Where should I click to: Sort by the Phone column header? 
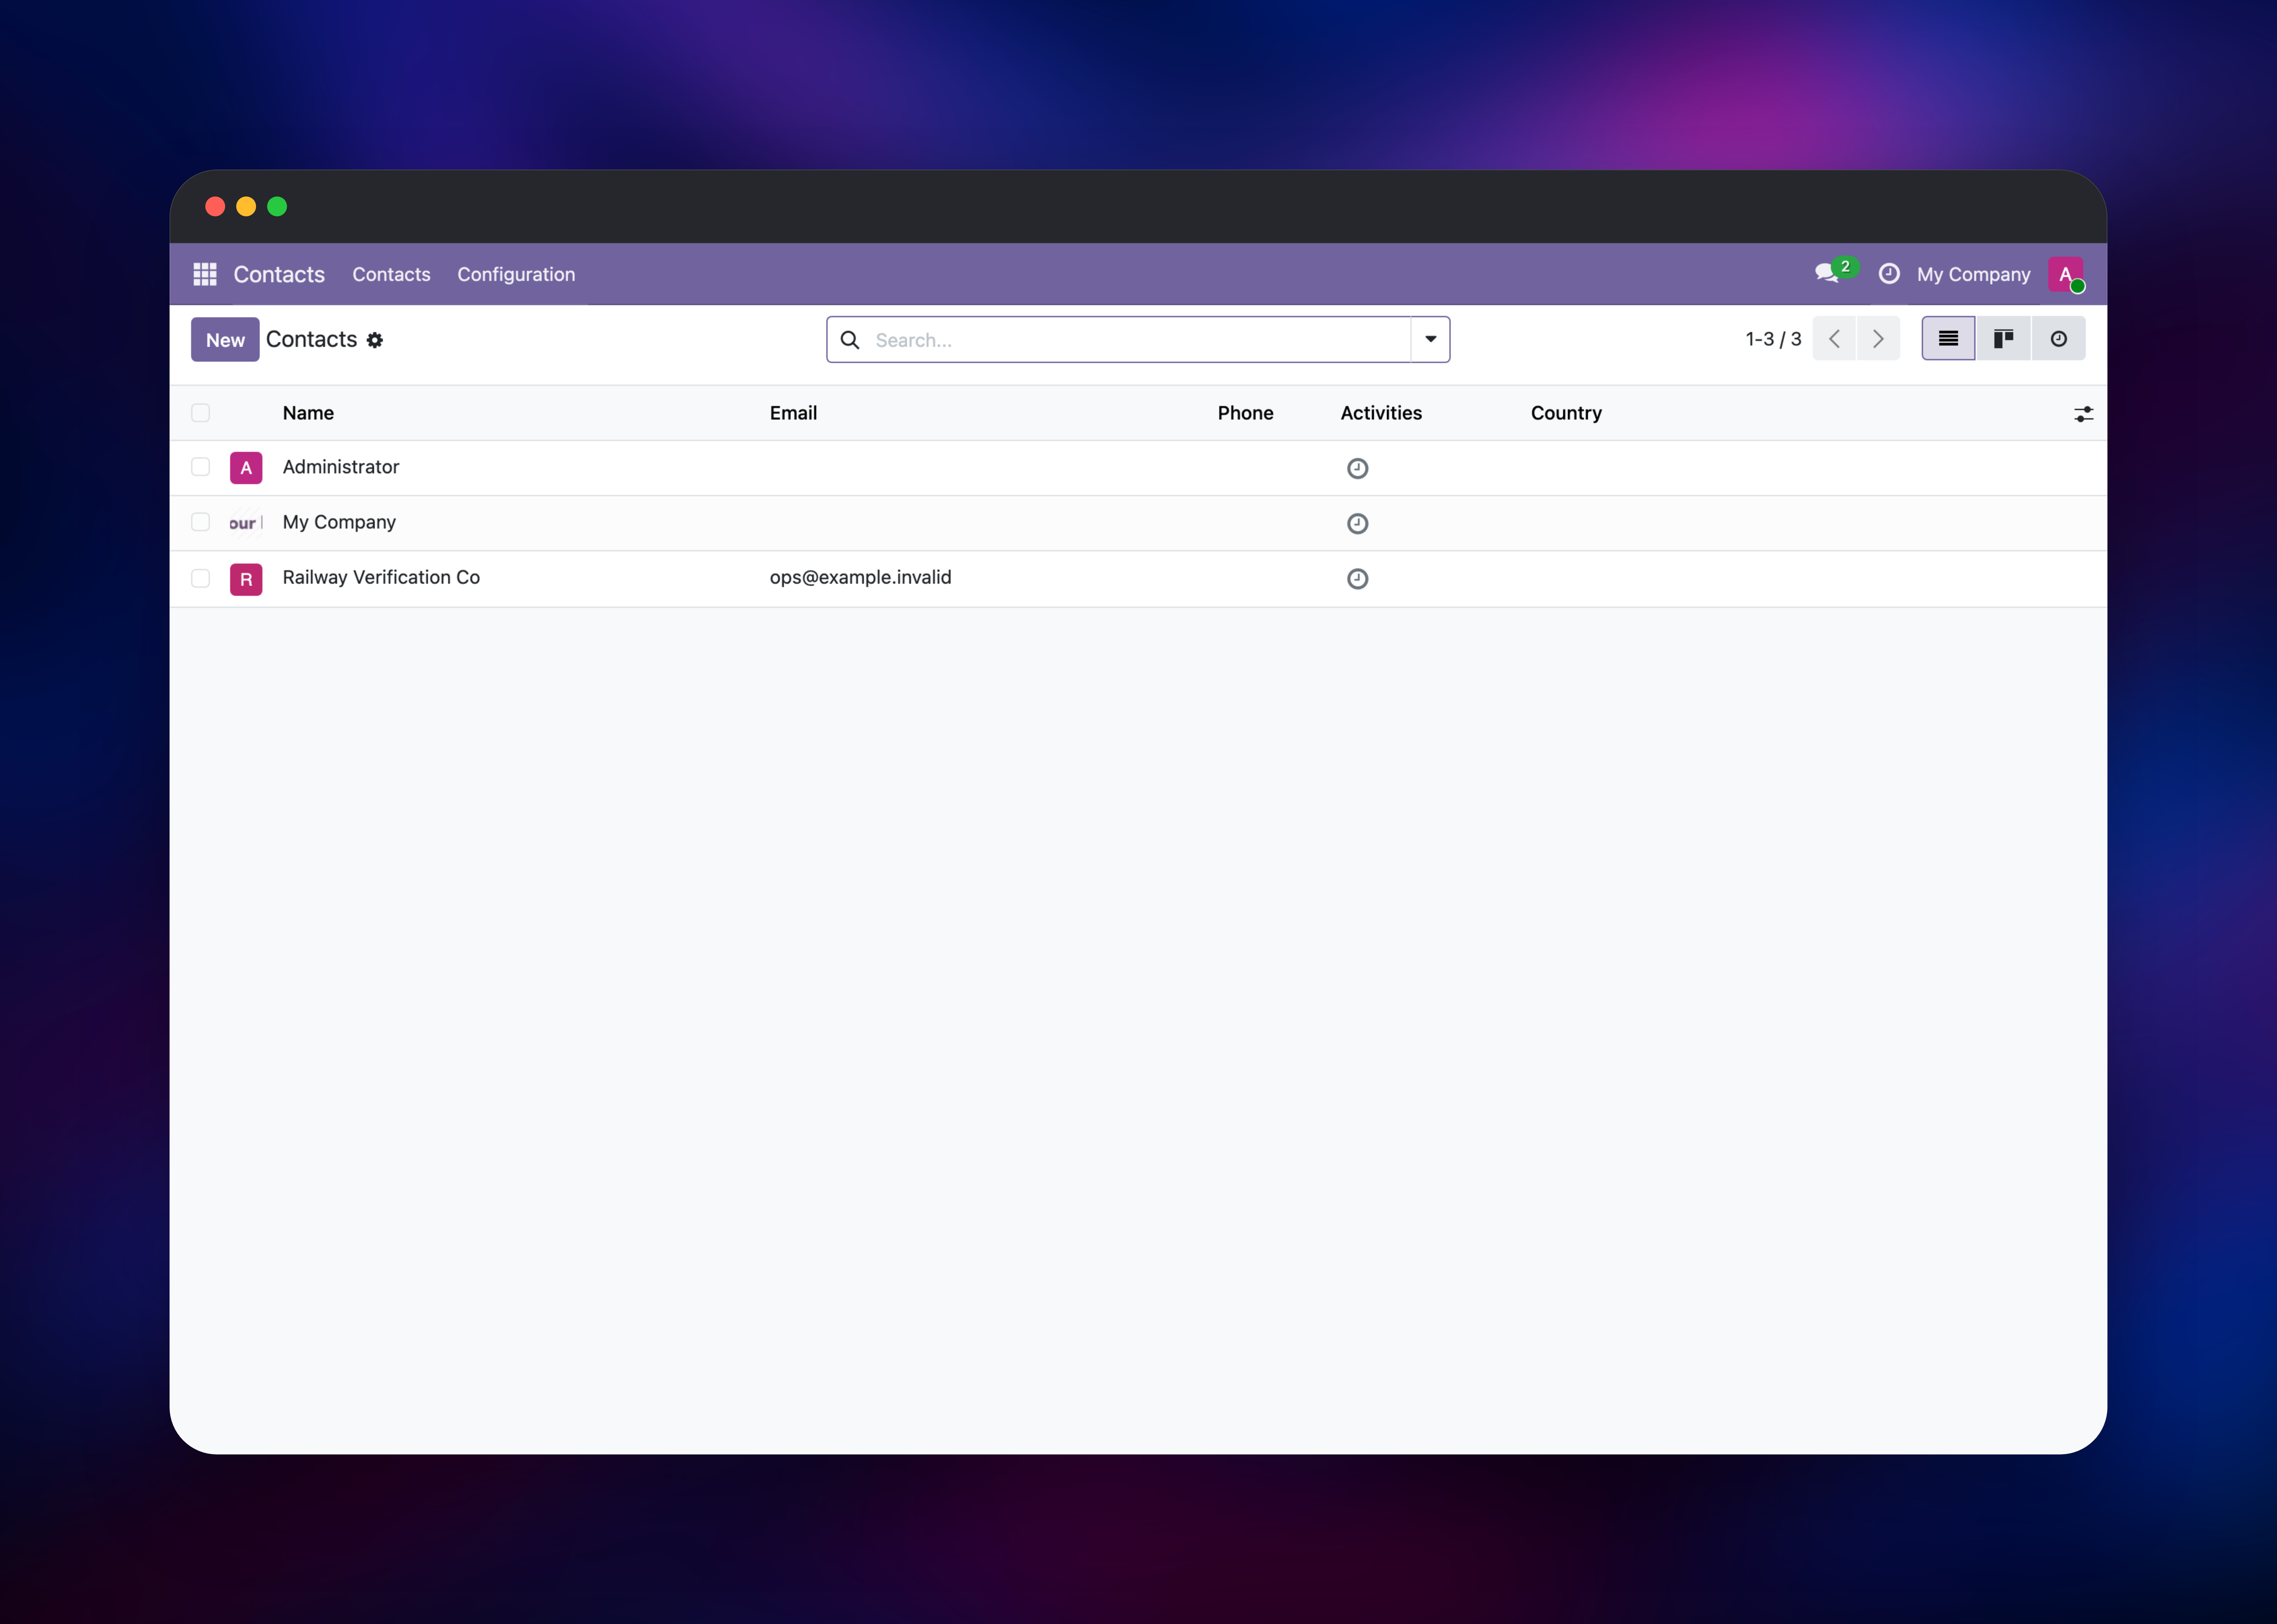pos(1245,413)
